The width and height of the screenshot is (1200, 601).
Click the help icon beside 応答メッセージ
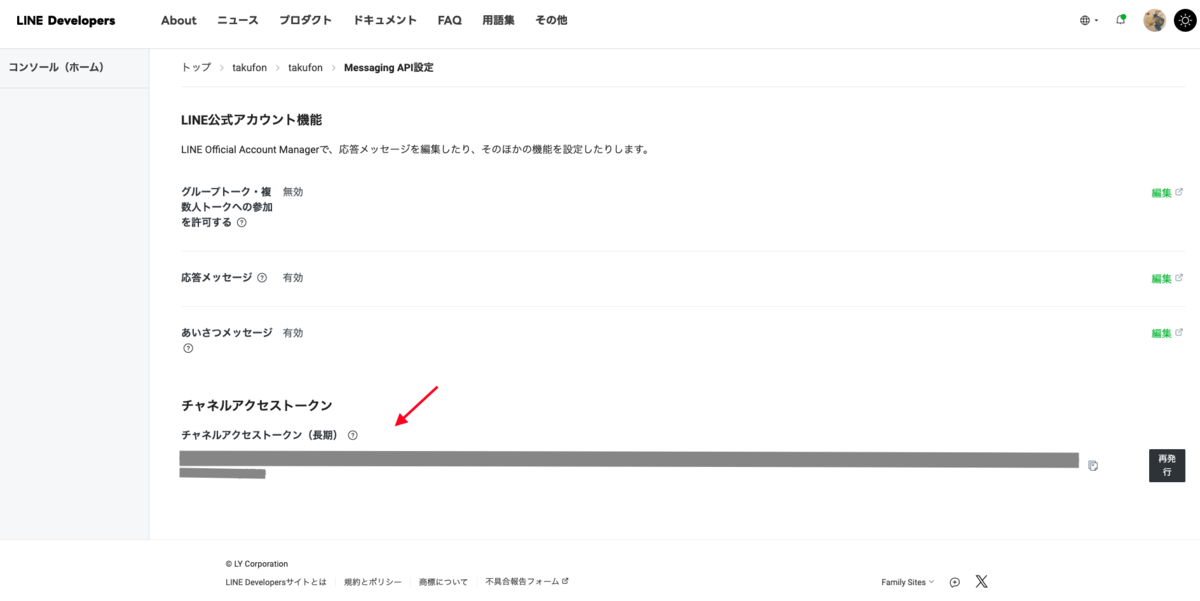point(262,278)
